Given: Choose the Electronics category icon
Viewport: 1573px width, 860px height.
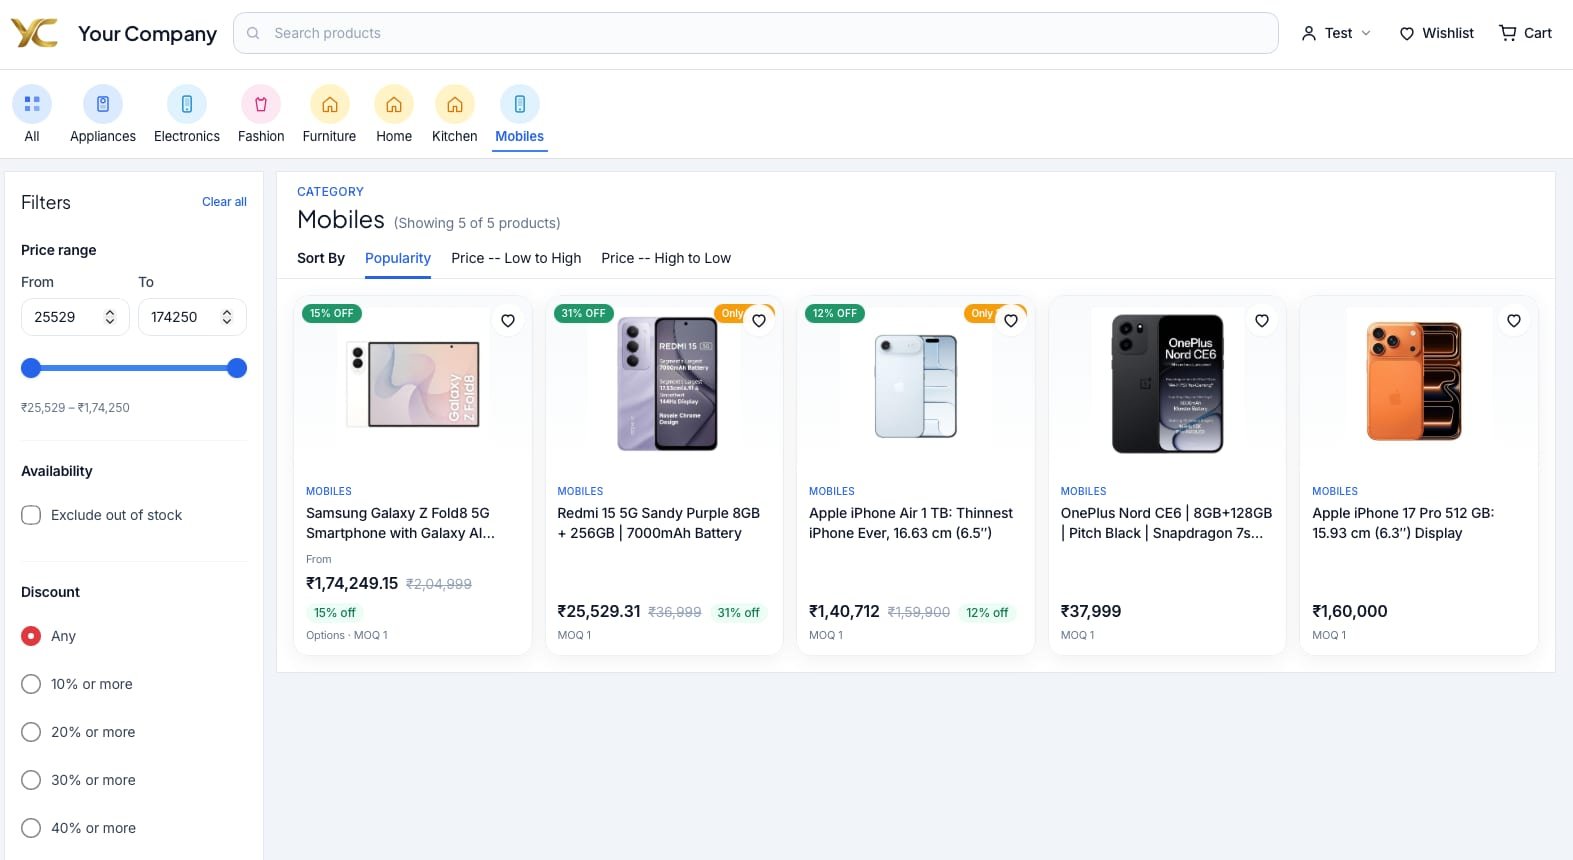Looking at the screenshot, I should [187, 104].
